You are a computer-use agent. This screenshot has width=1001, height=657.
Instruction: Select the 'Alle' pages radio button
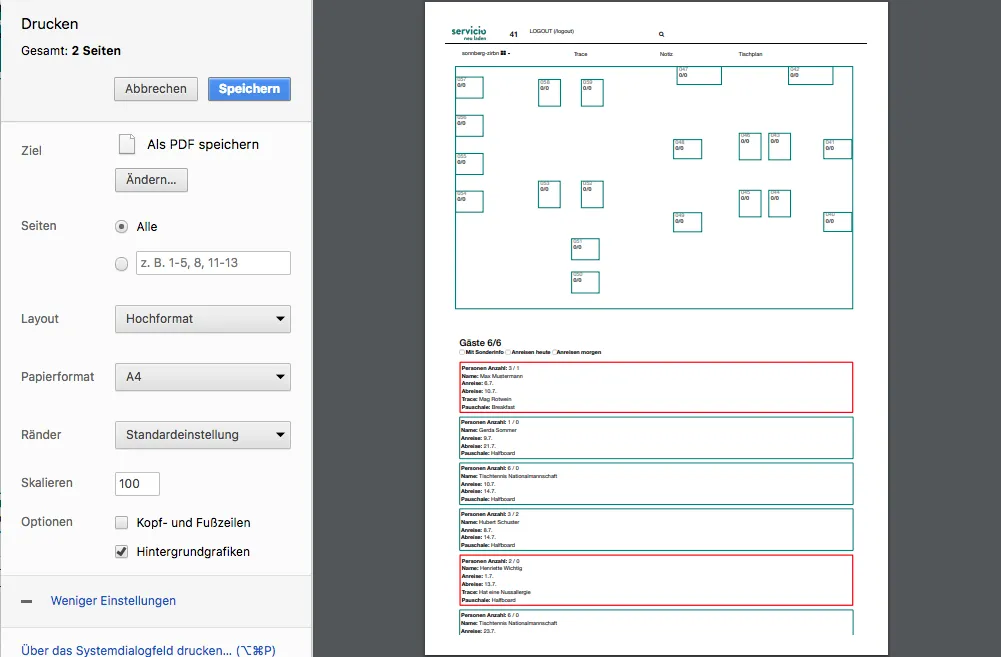(x=121, y=227)
